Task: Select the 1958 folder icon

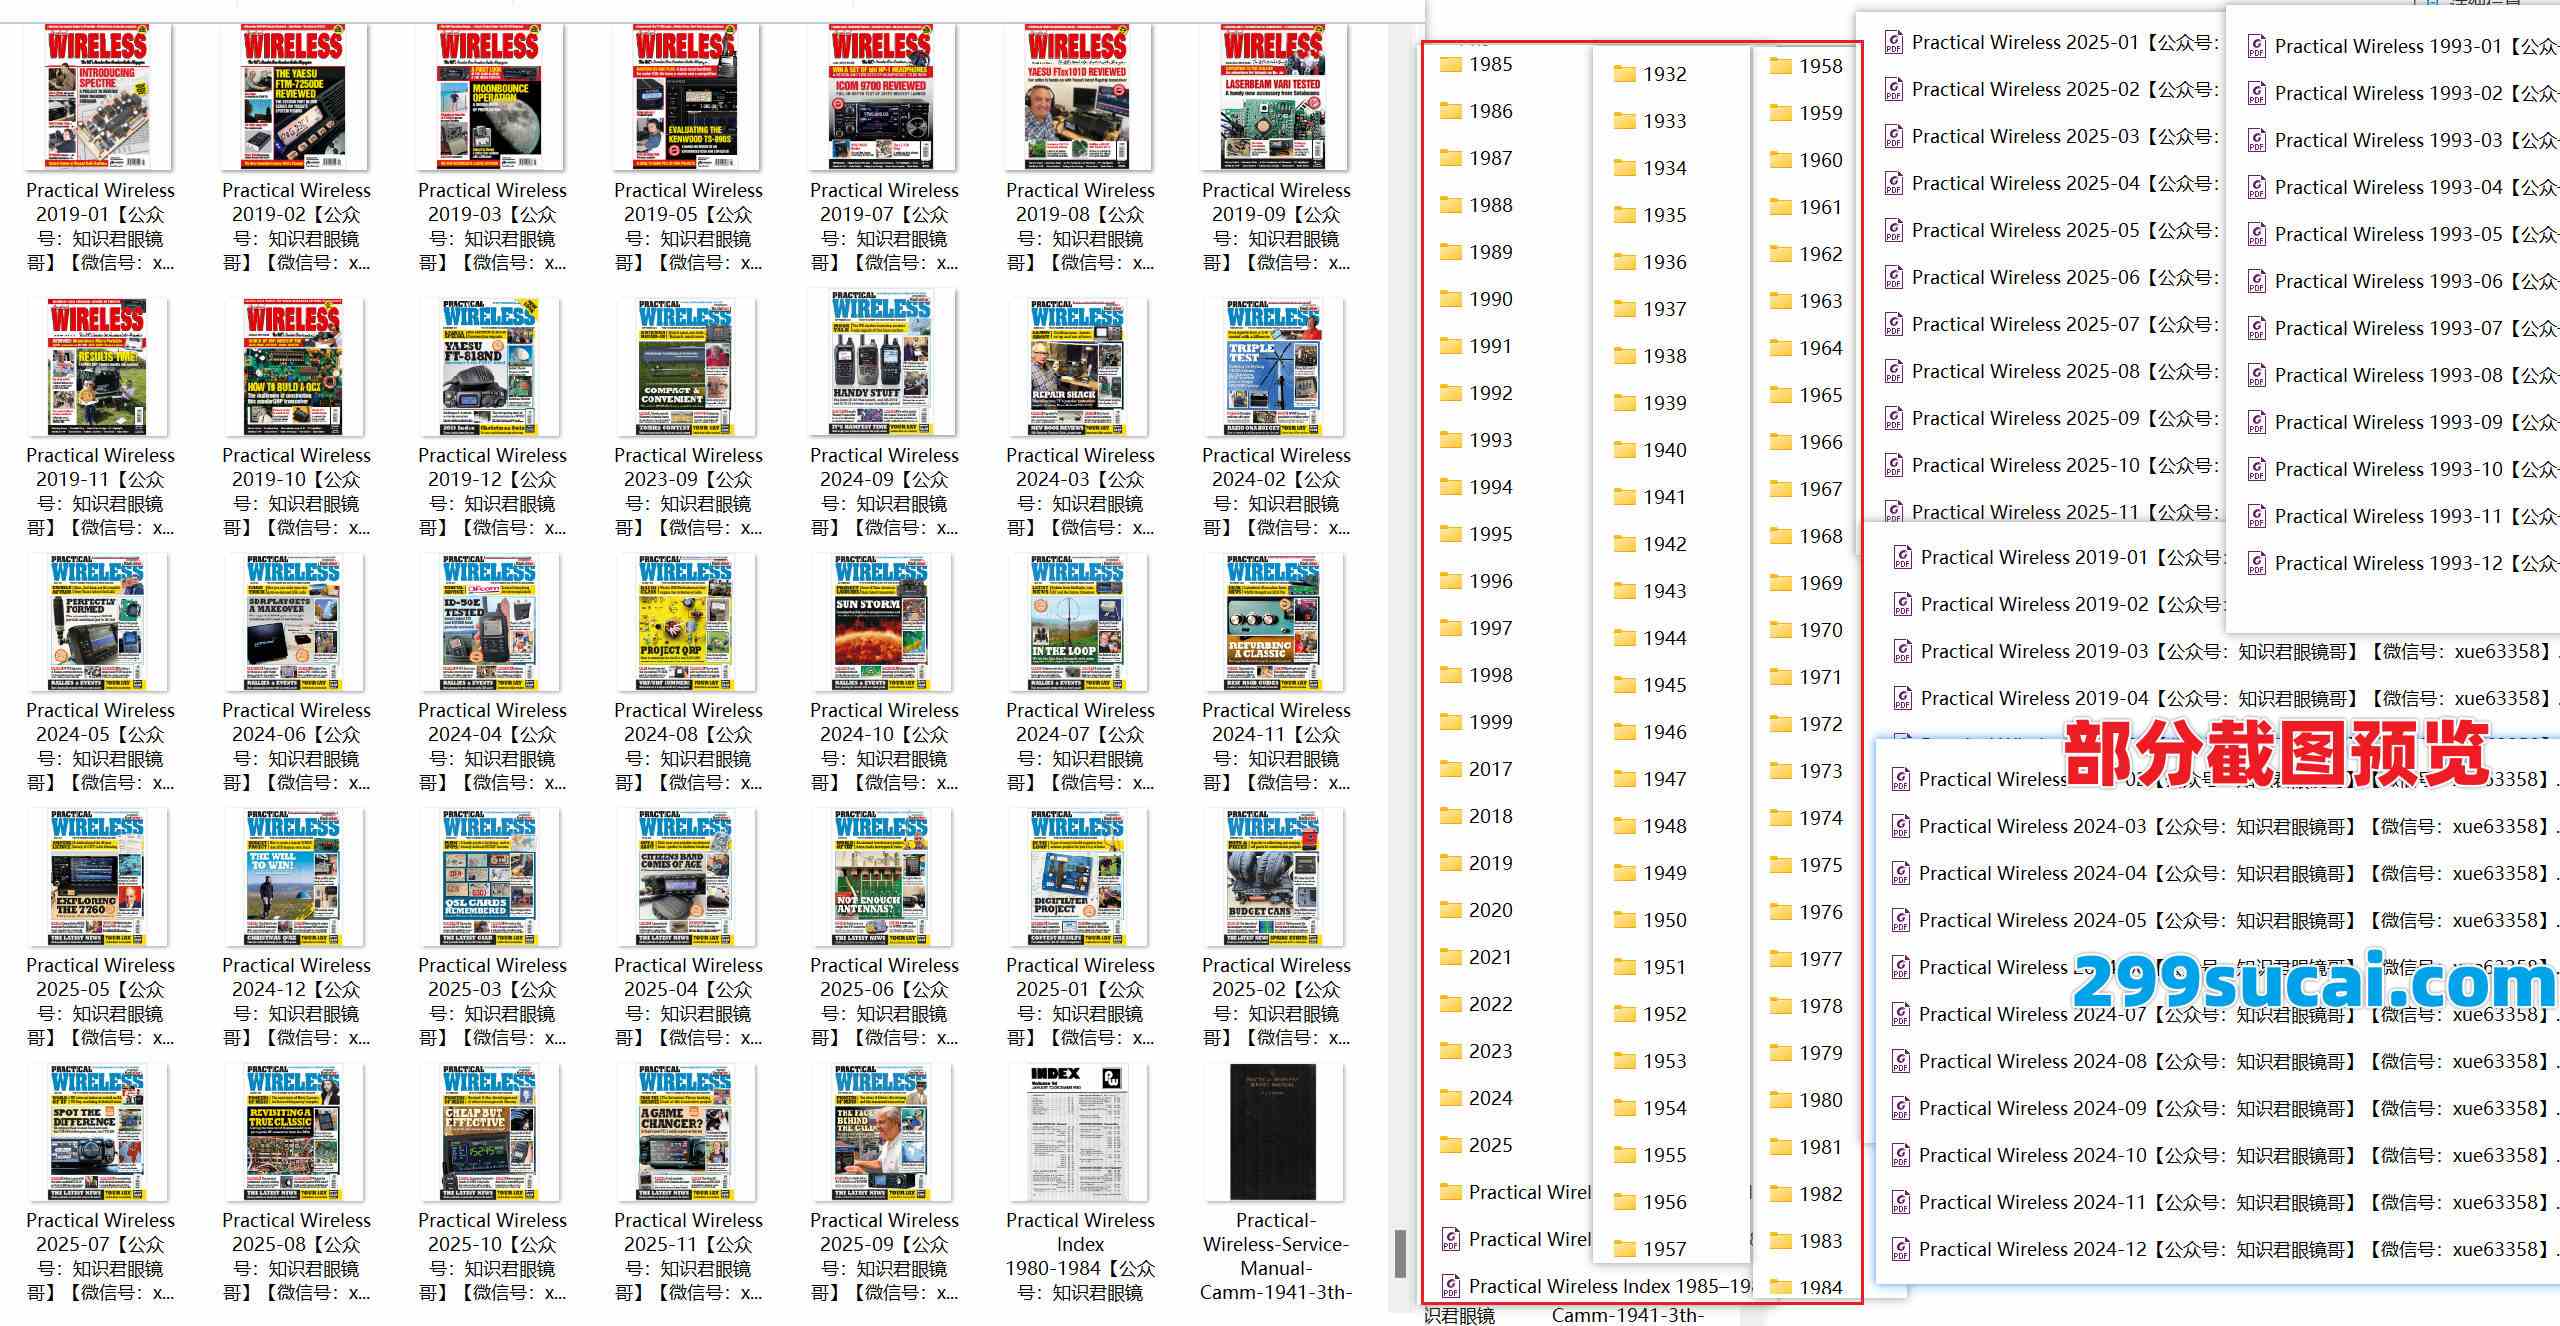Action: 1780,67
